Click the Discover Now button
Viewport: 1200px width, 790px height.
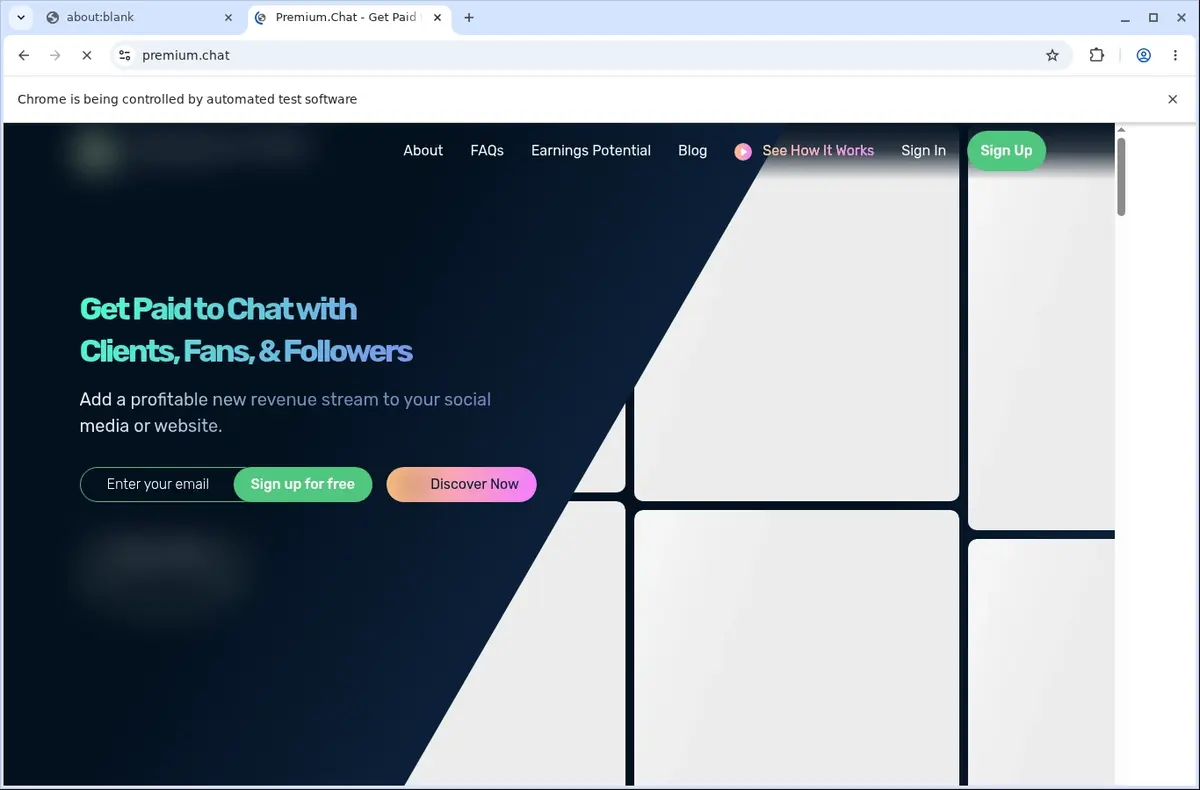(462, 484)
